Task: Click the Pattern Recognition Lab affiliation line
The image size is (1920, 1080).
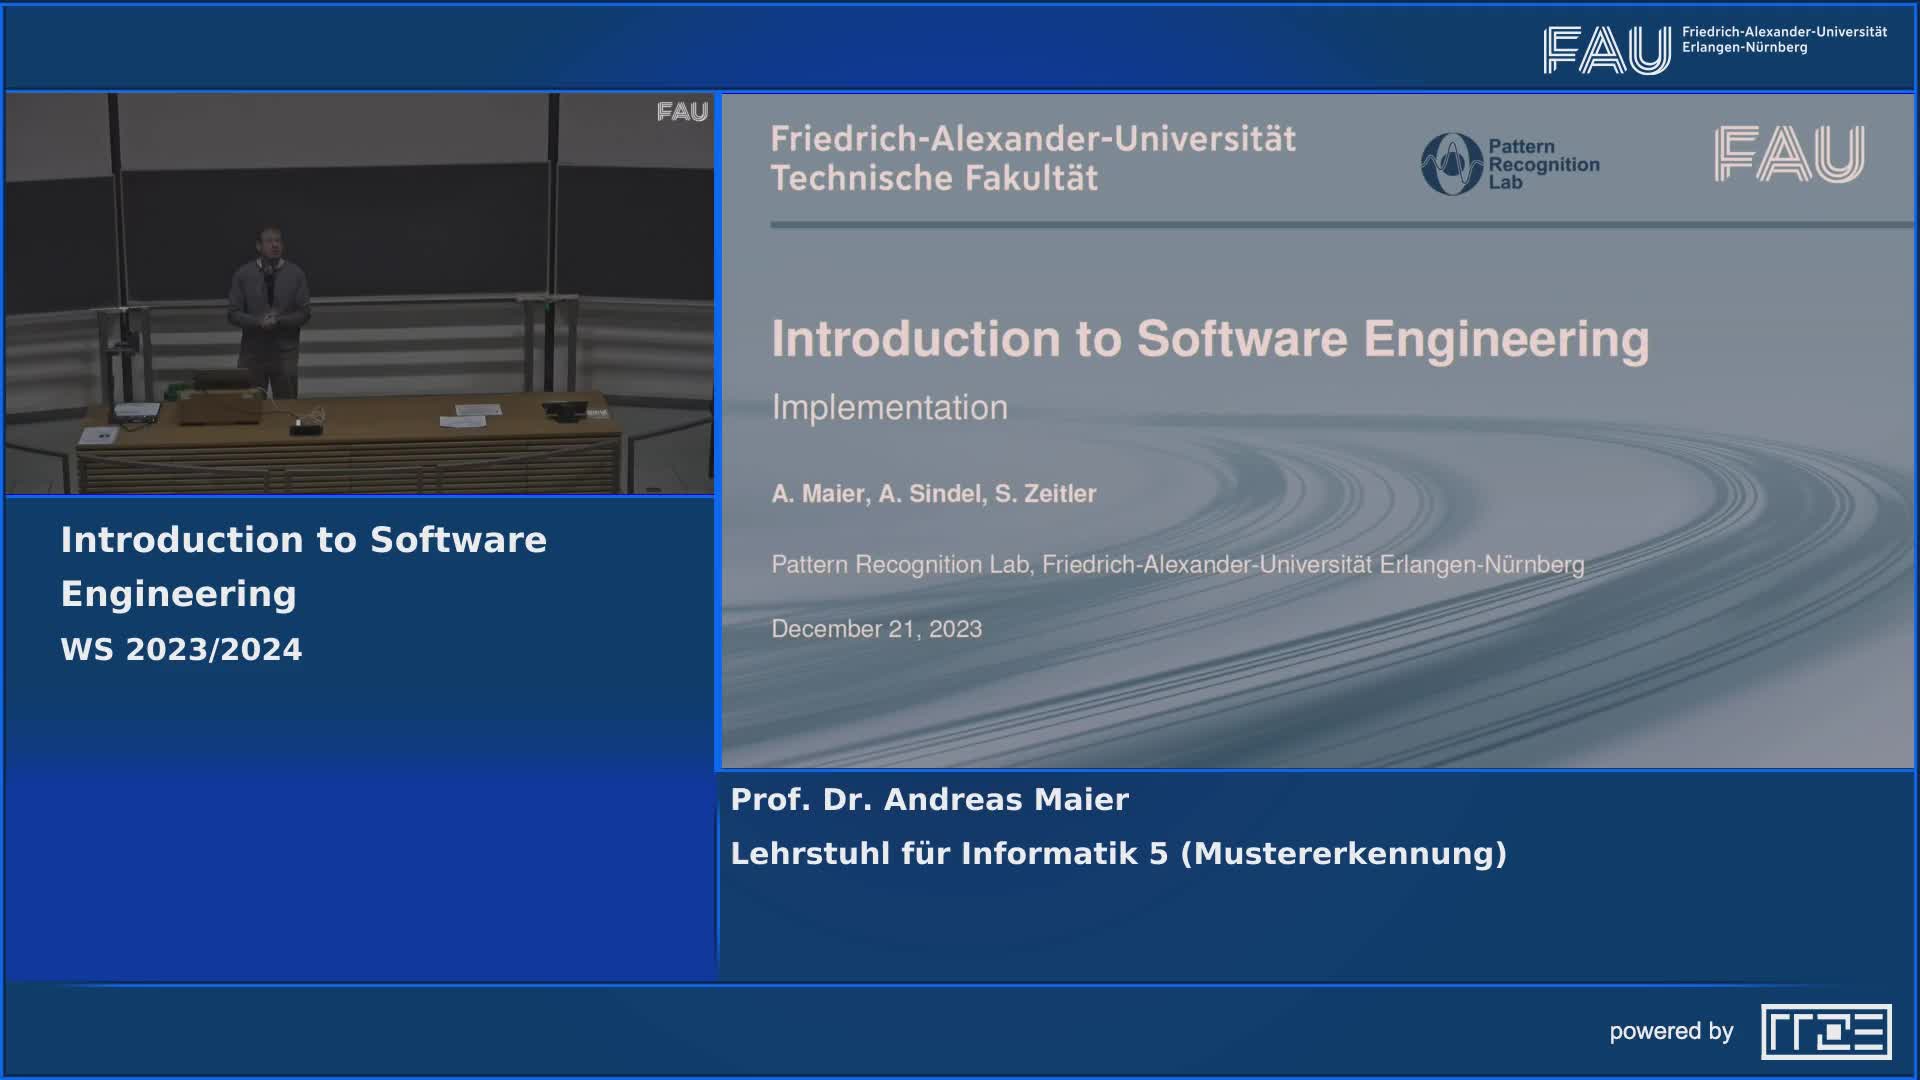Action: click(x=1177, y=565)
